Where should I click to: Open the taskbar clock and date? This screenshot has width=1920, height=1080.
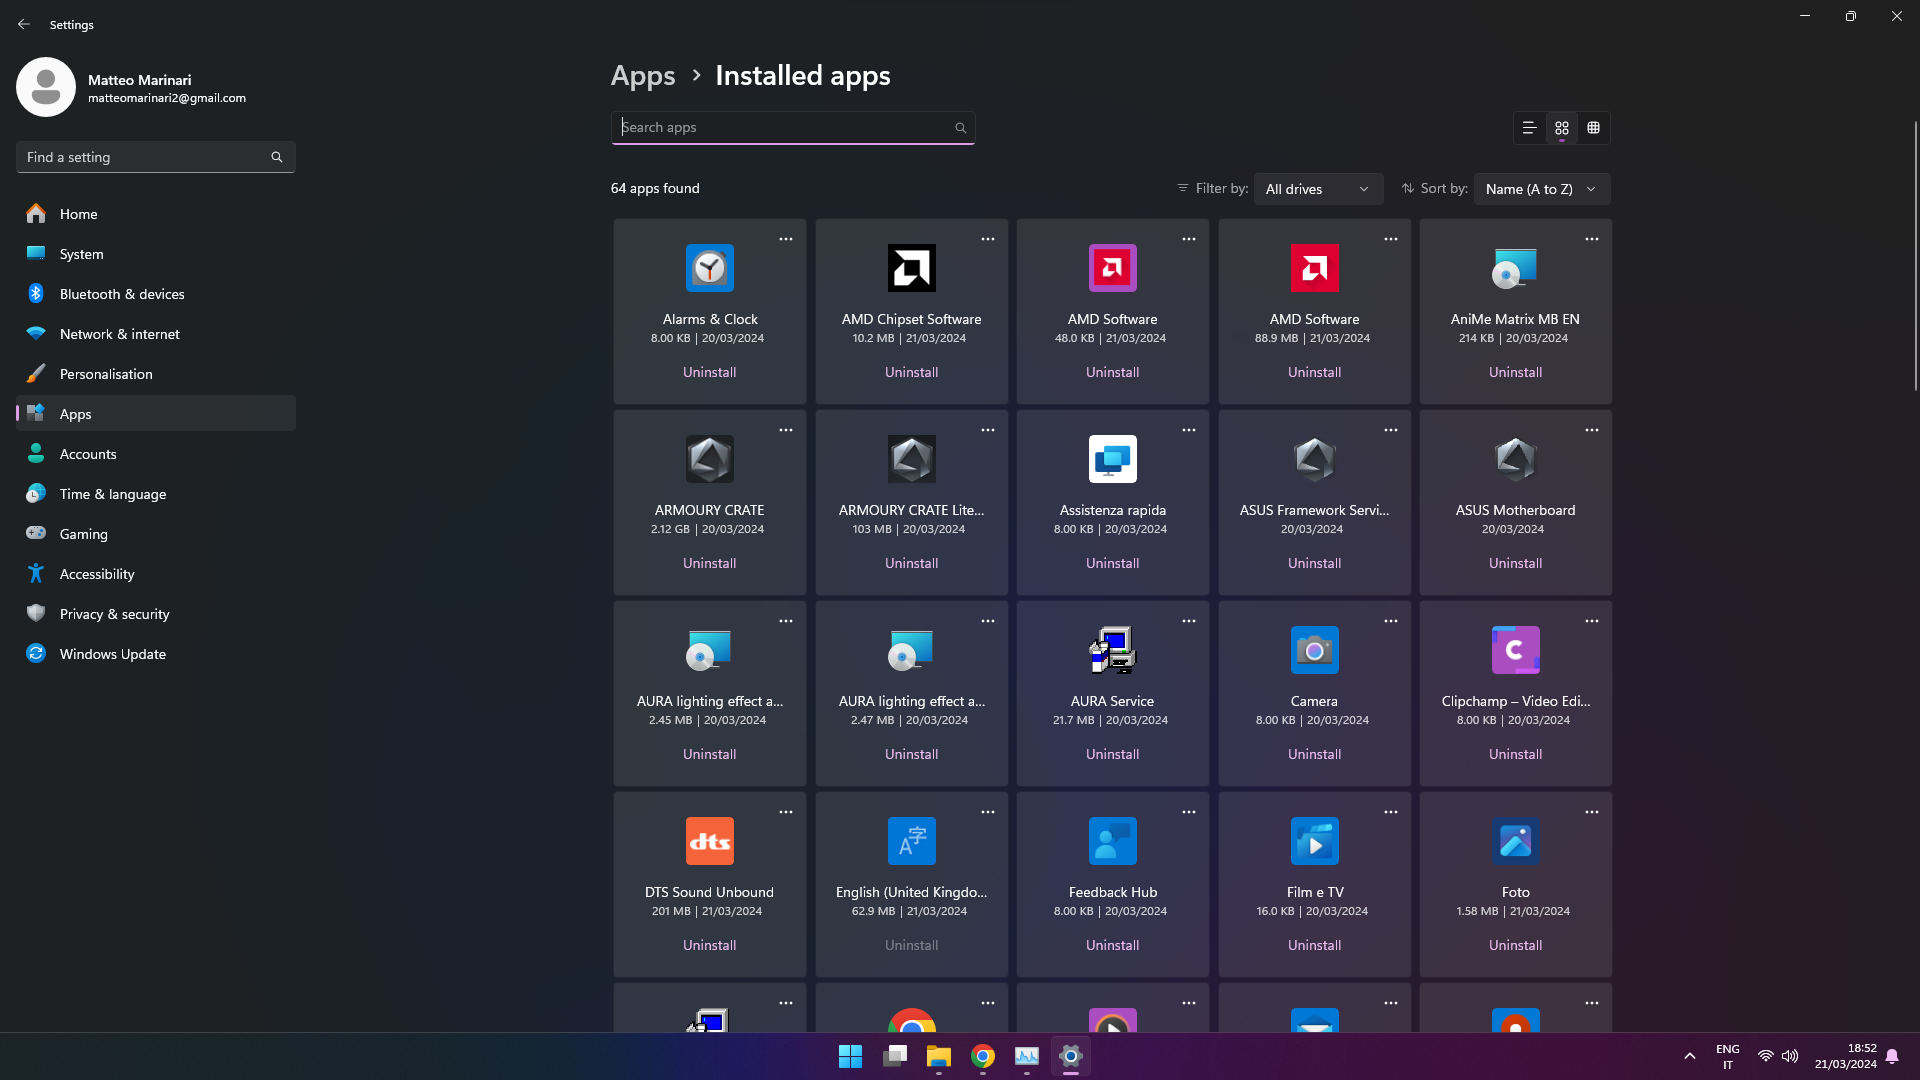(1845, 1056)
